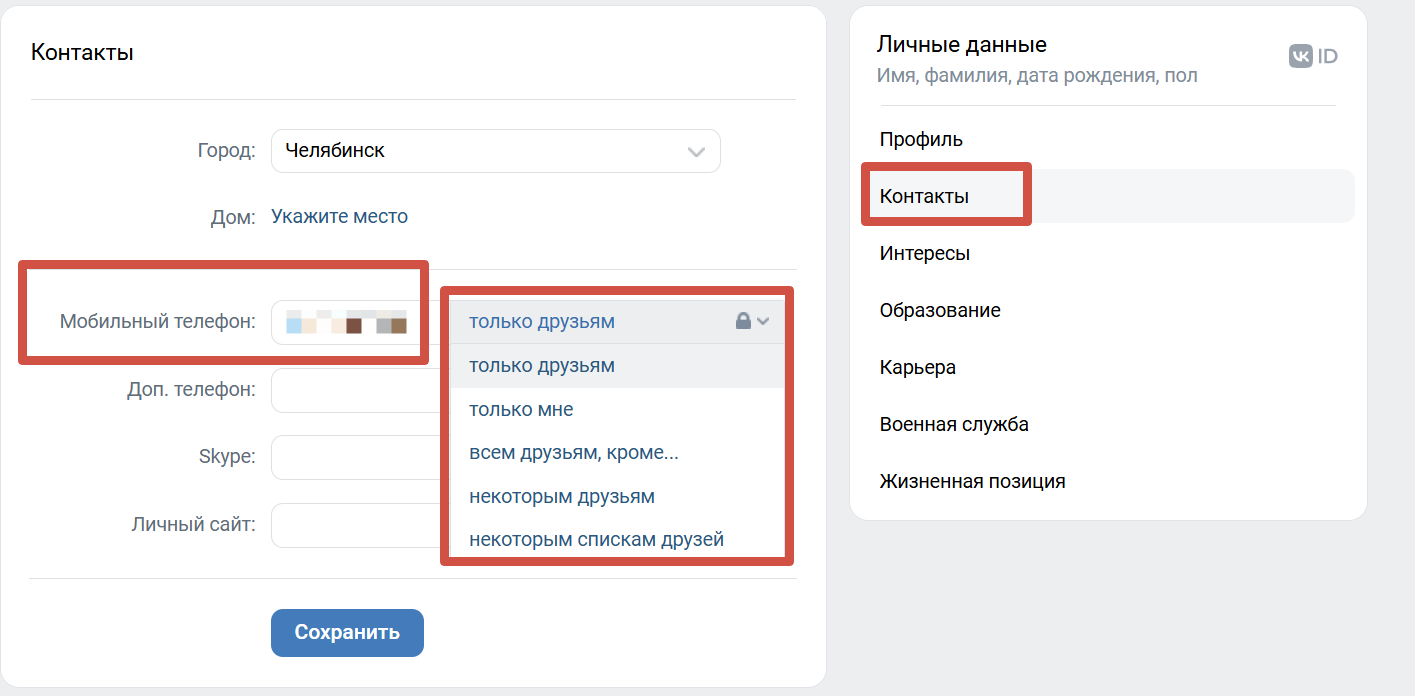Screen dimensions: 1415x696
Task: Click the lock icon in privacy dropdown
Action: pyautogui.click(x=743, y=321)
